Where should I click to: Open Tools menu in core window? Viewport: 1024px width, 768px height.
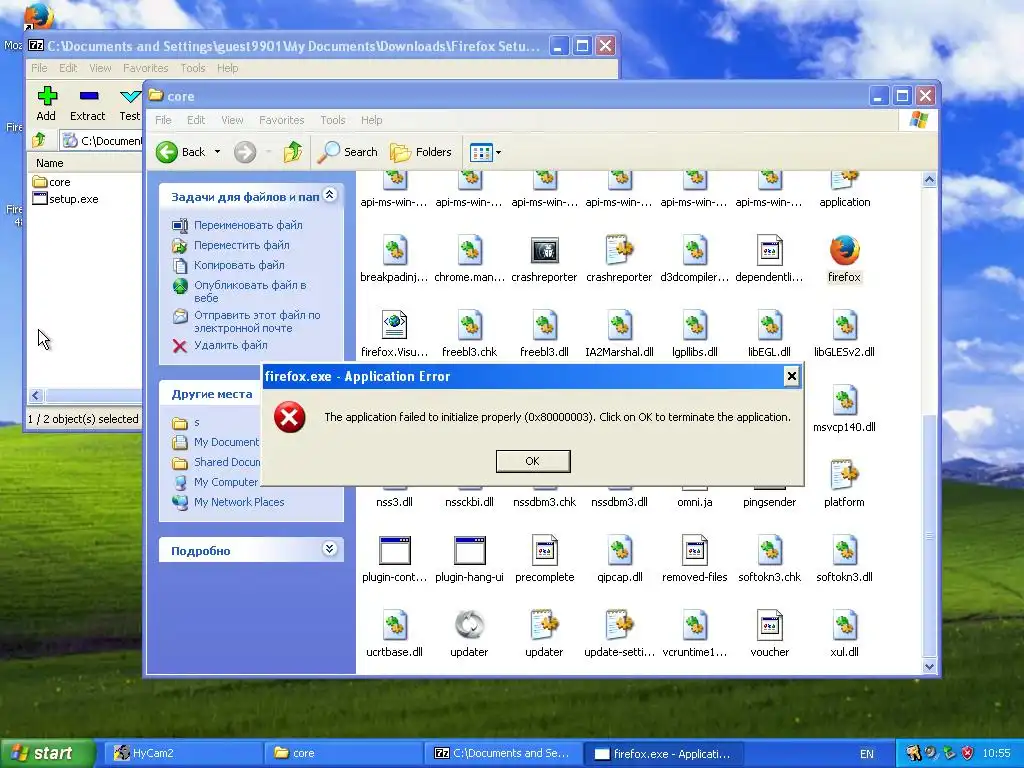(332, 120)
